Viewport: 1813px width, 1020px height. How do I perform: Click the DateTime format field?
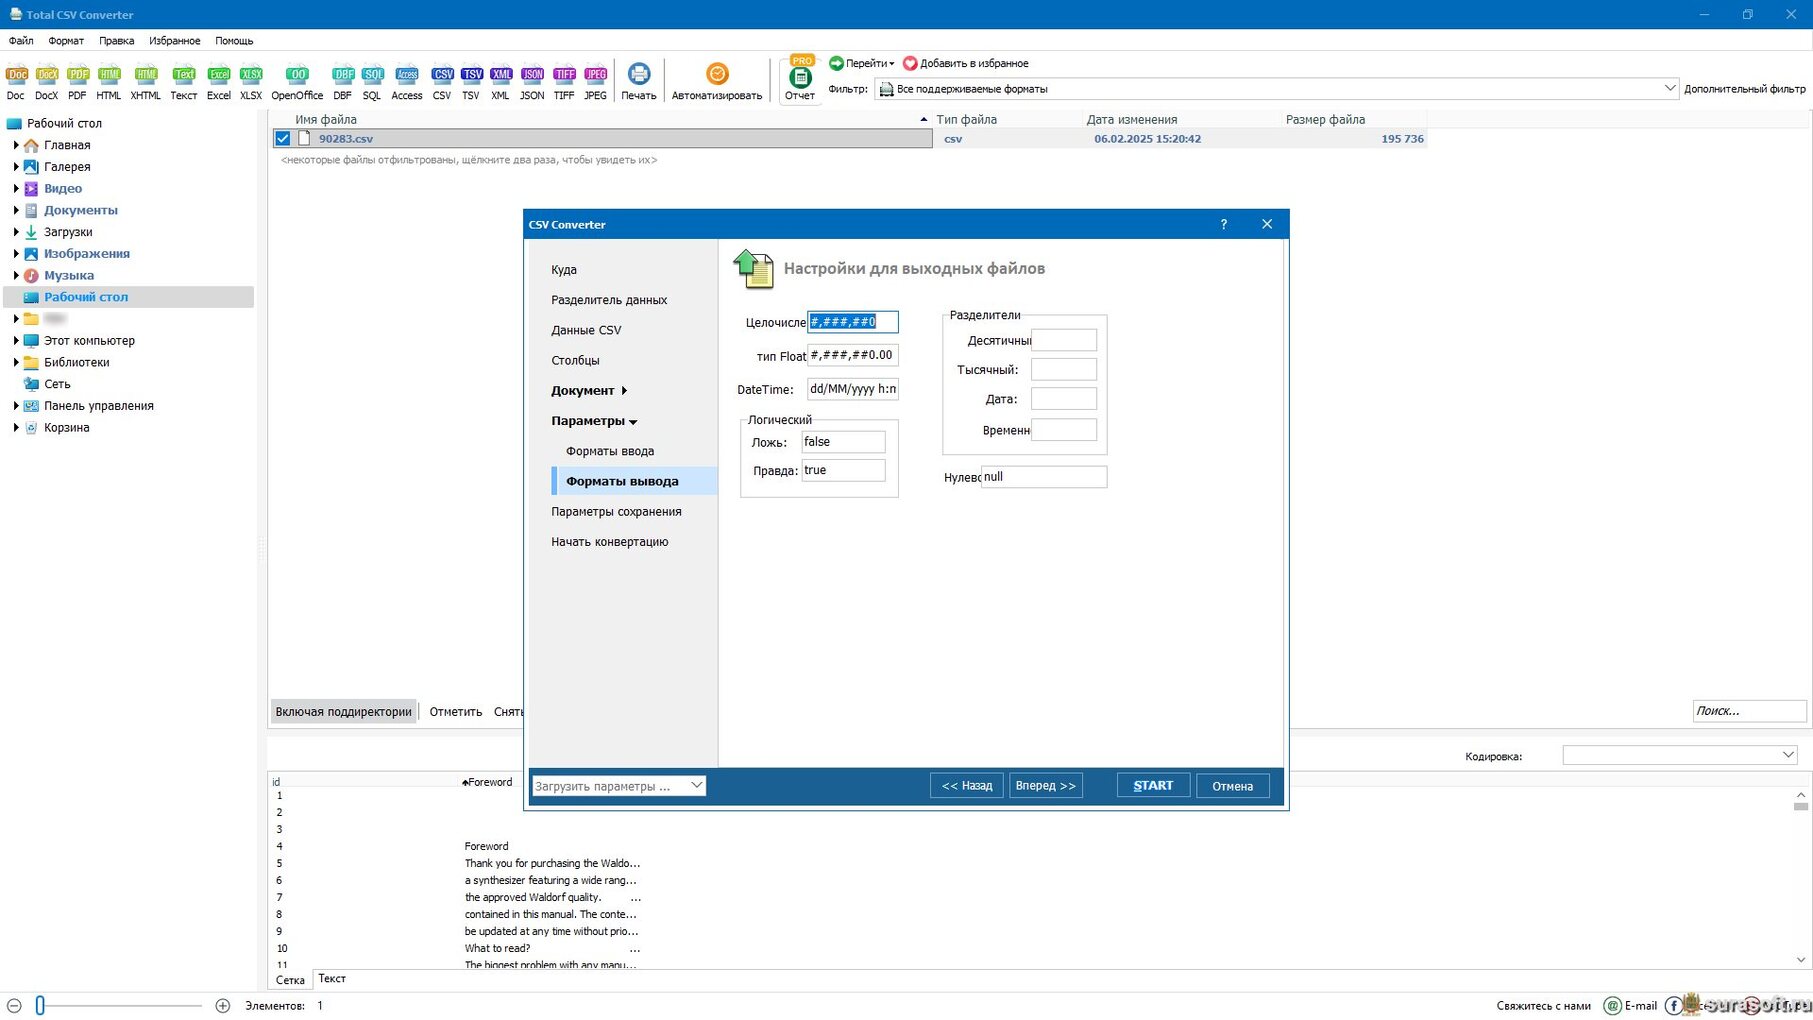tap(853, 389)
